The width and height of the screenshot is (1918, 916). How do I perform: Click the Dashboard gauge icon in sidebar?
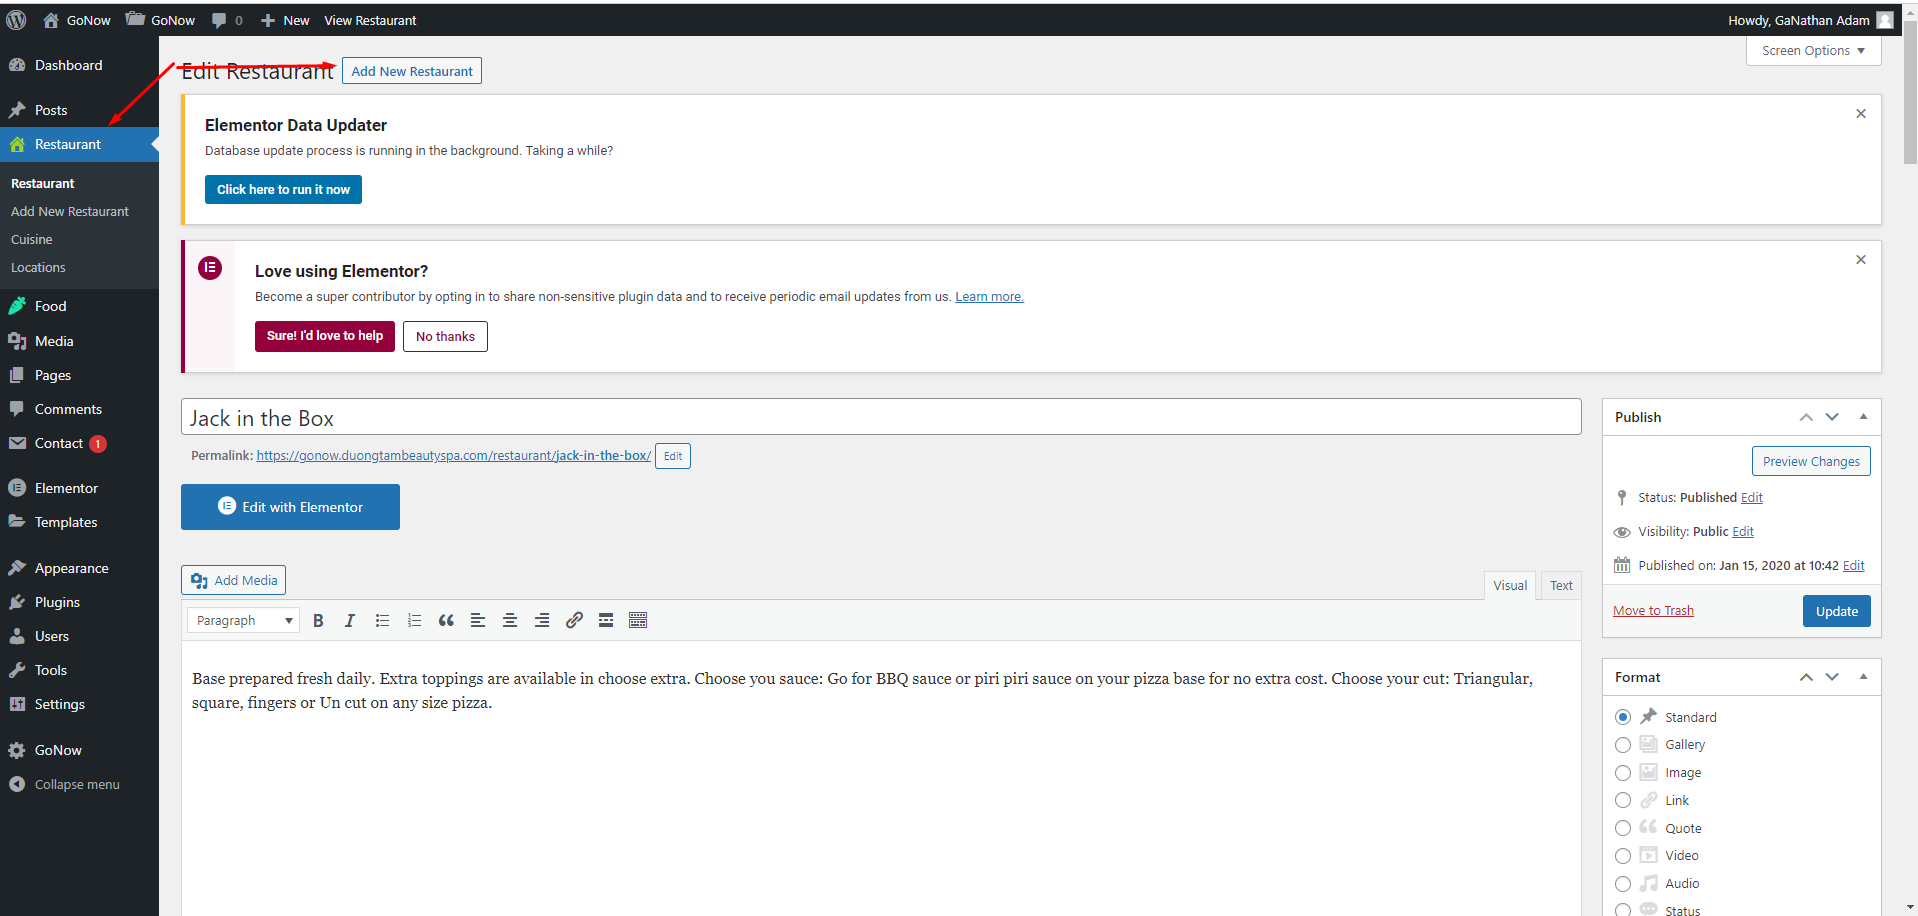click(x=17, y=65)
